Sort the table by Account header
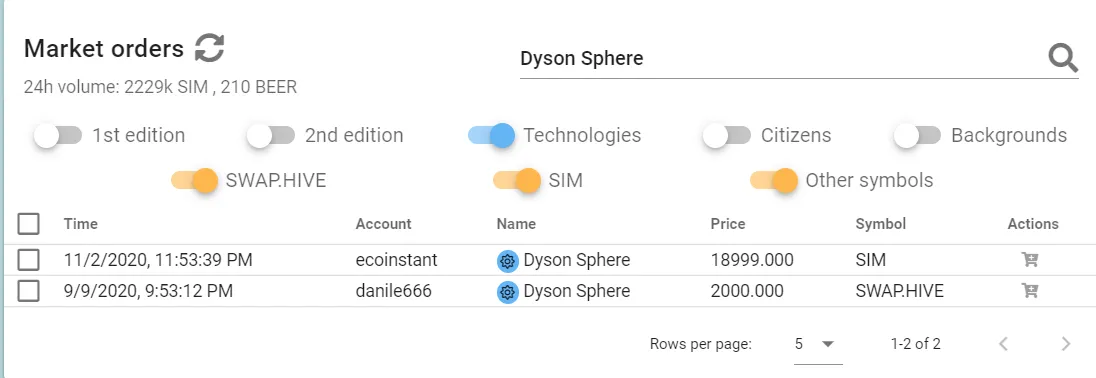1096x378 pixels. pyautogui.click(x=383, y=224)
